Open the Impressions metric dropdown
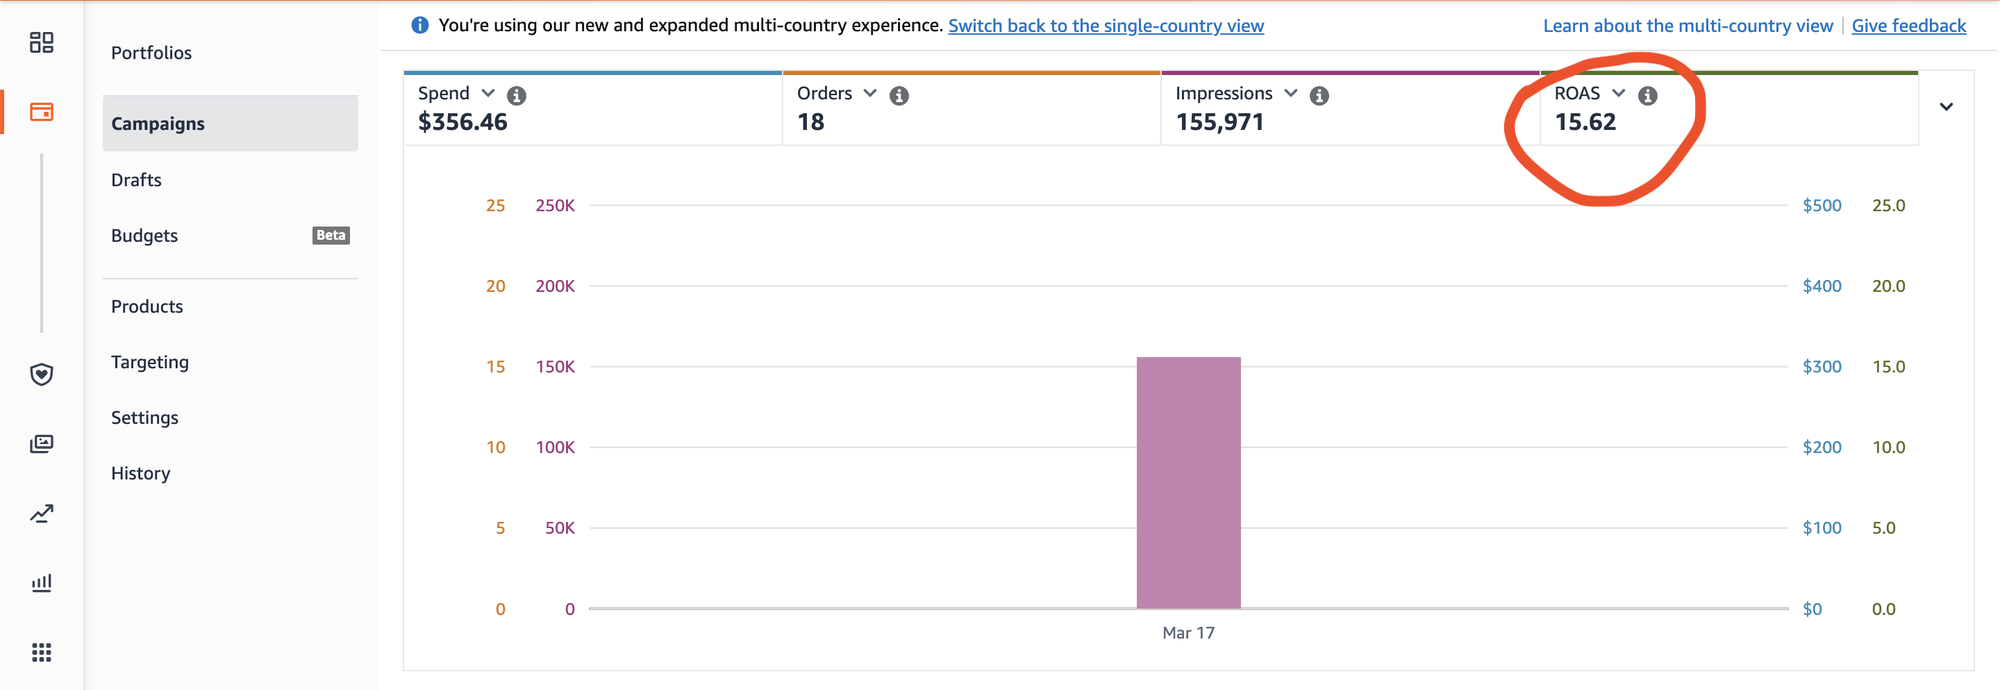Screen dimensions: 2000x690 point(1291,93)
